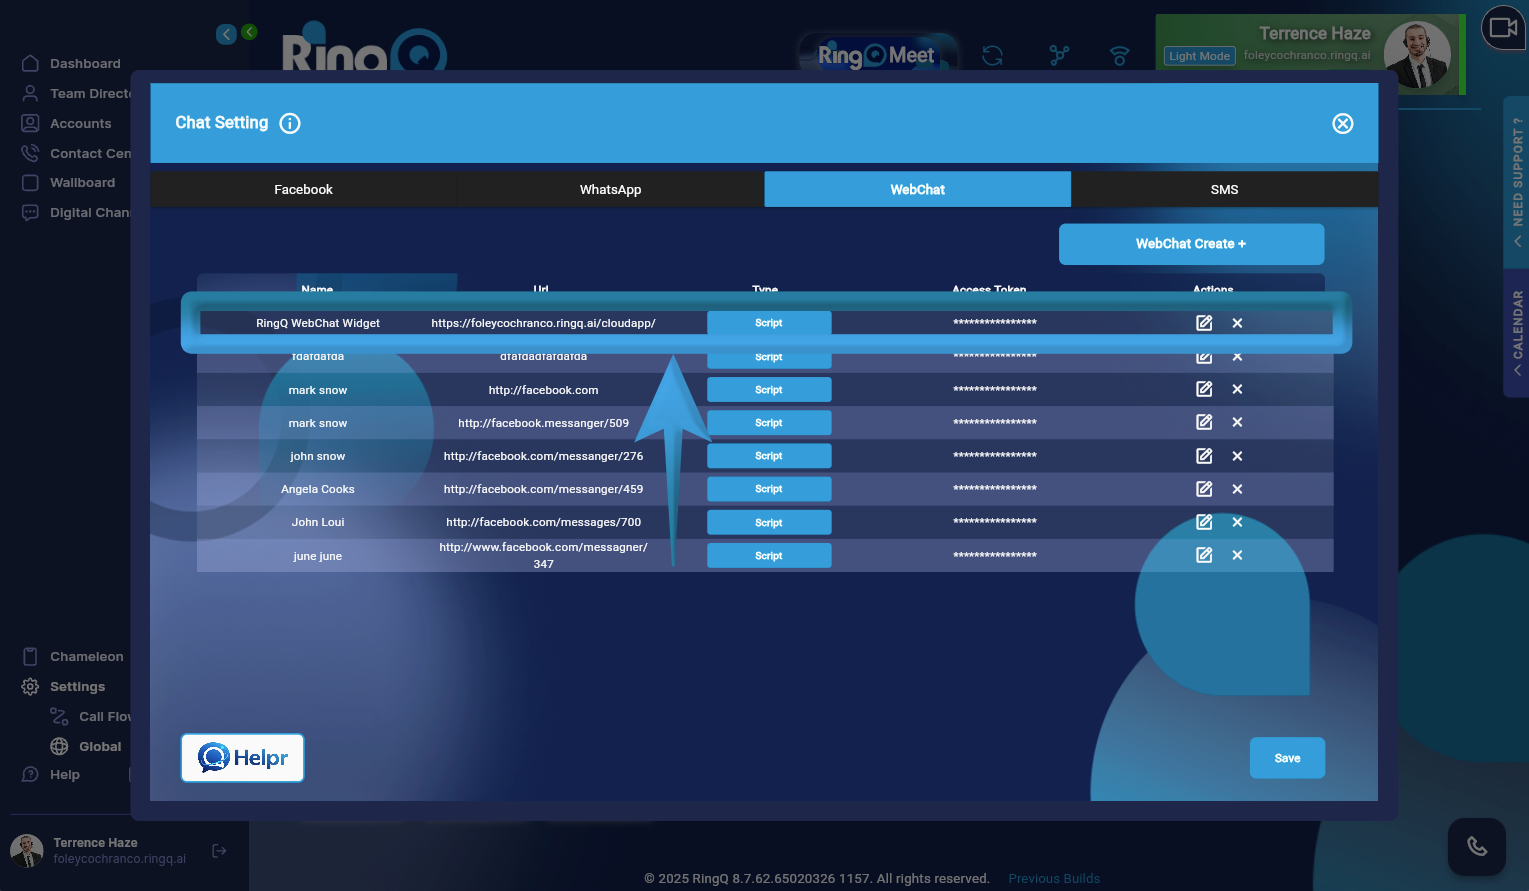
Task: Switch to the Facebook tab
Action: [x=303, y=189]
